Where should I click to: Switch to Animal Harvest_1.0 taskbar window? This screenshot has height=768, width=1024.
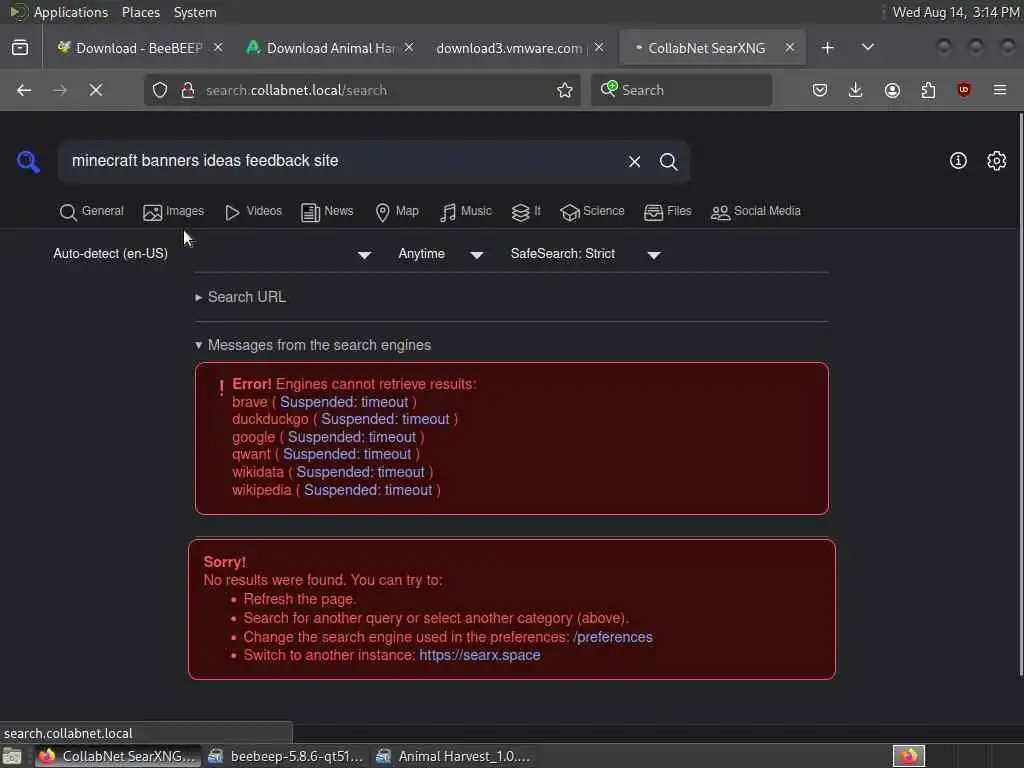[x=453, y=756]
